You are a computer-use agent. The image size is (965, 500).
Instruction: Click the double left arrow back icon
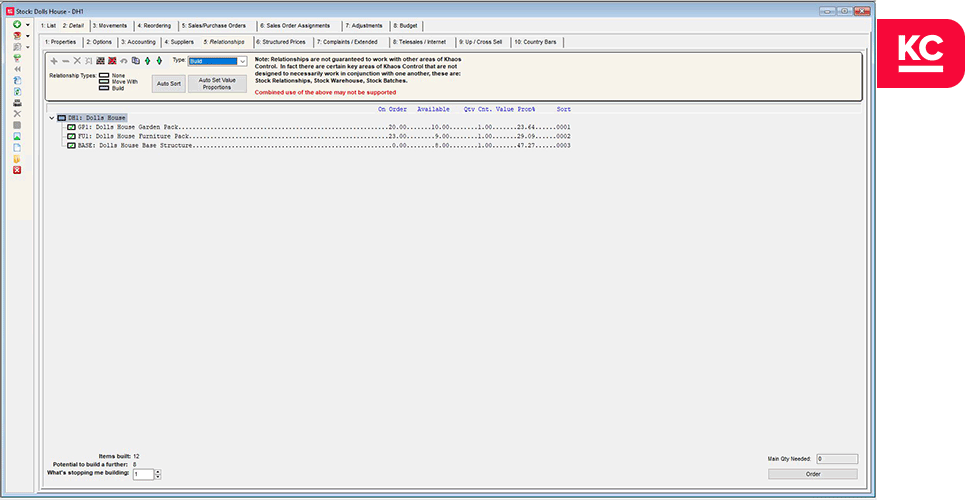click(17, 70)
